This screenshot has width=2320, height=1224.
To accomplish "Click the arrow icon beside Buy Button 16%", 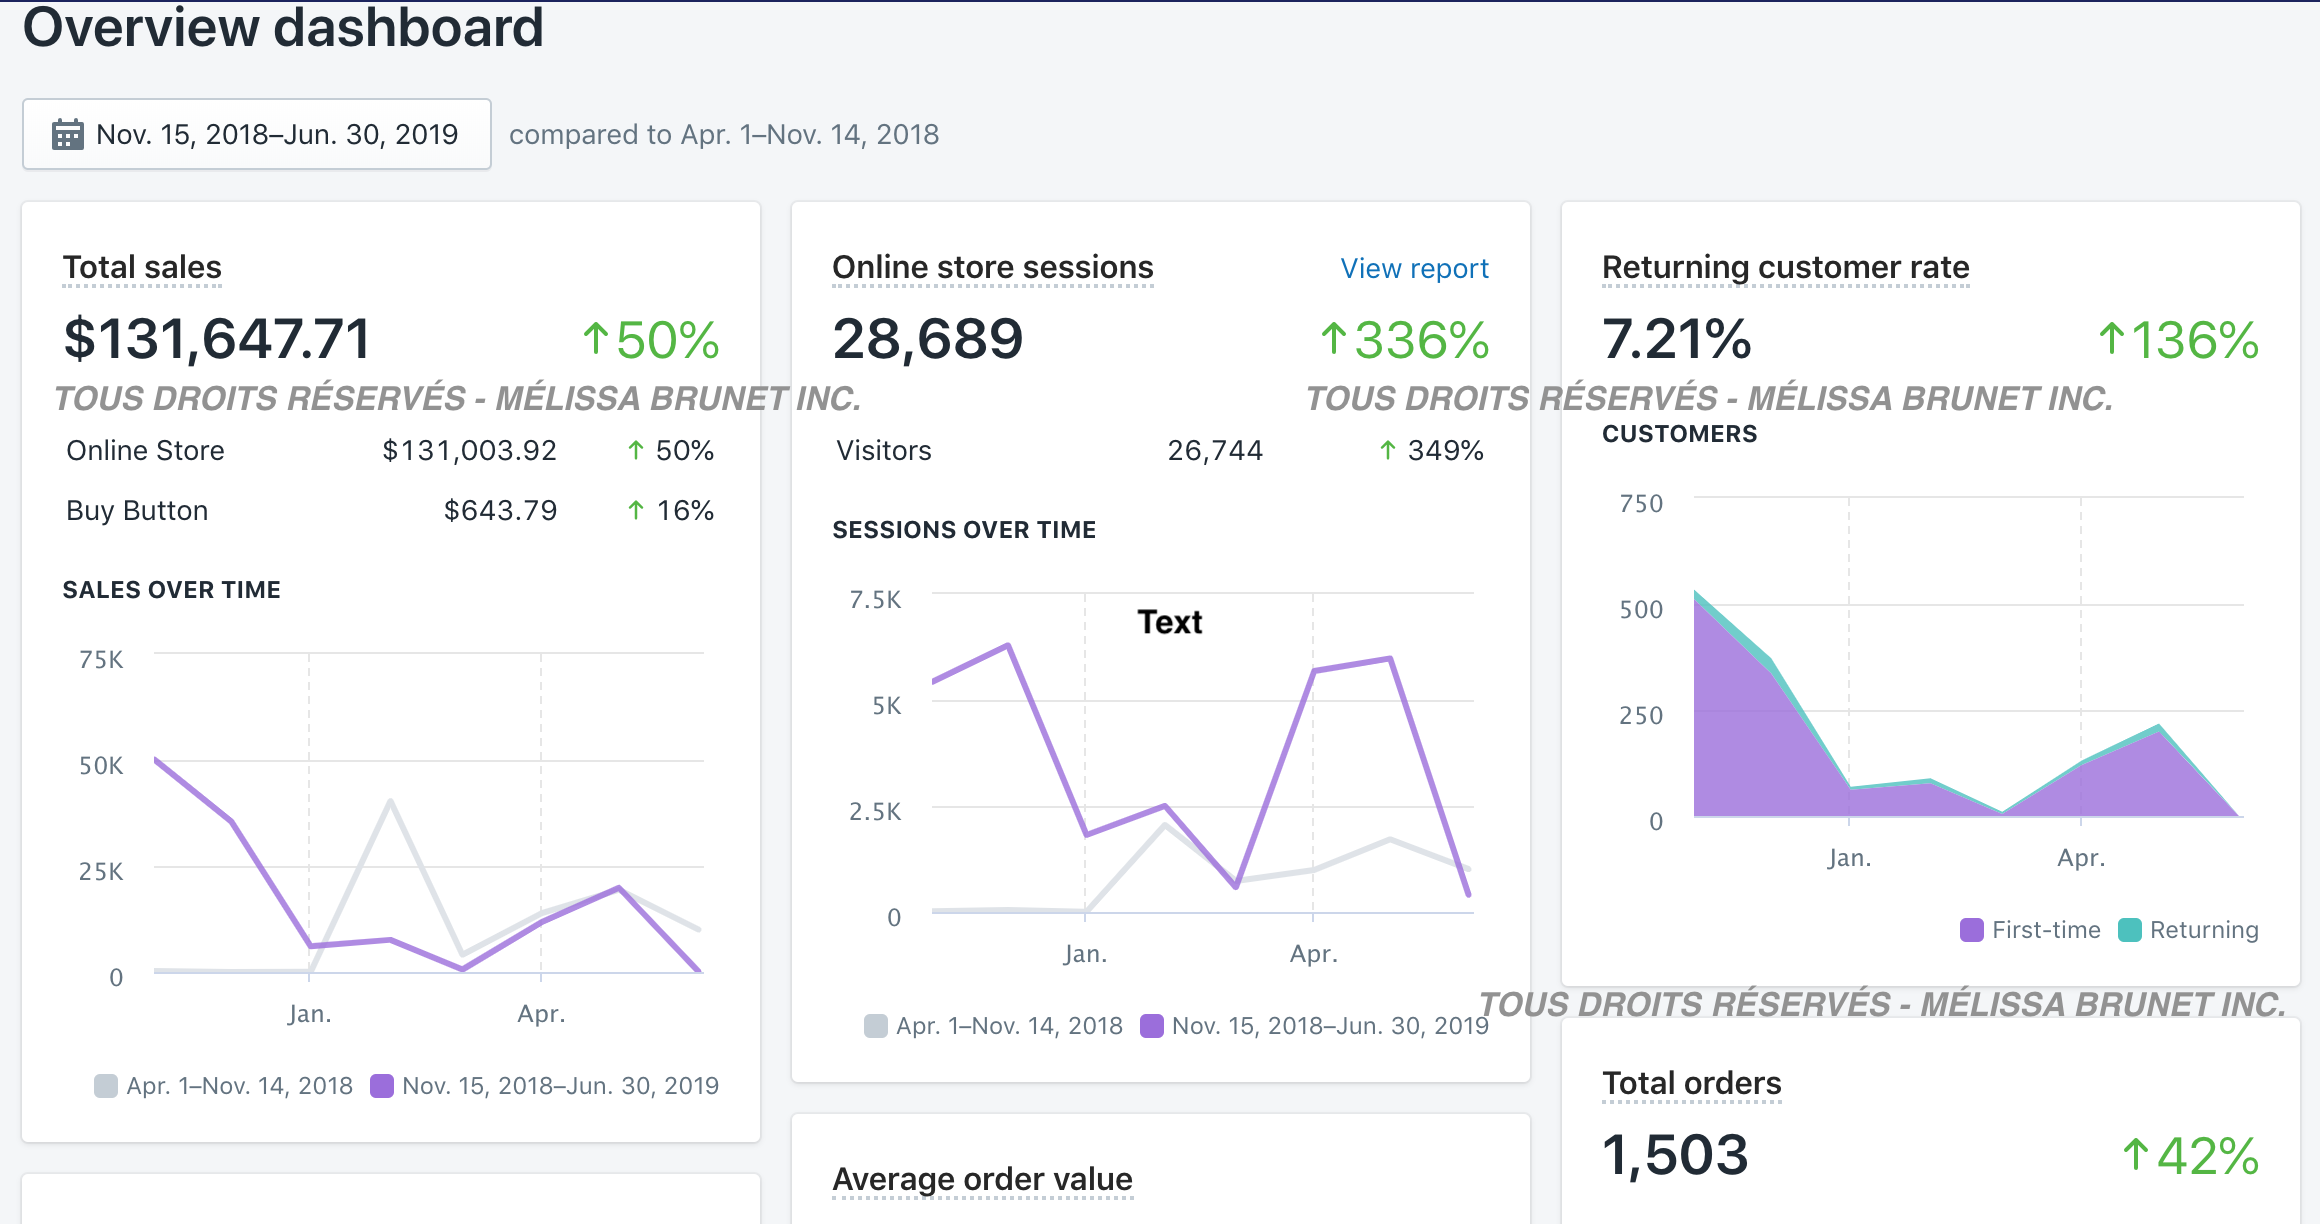I will pos(636,511).
